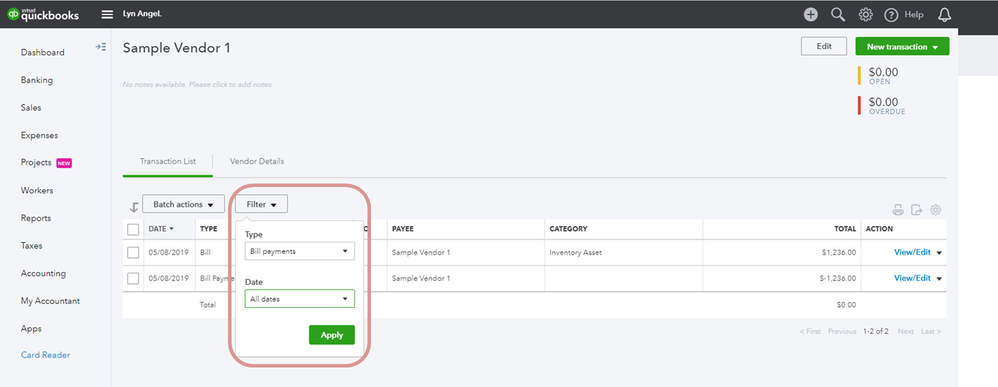Open My Accountant in sidebar
Screen dimensions: 998x387
(x=50, y=301)
